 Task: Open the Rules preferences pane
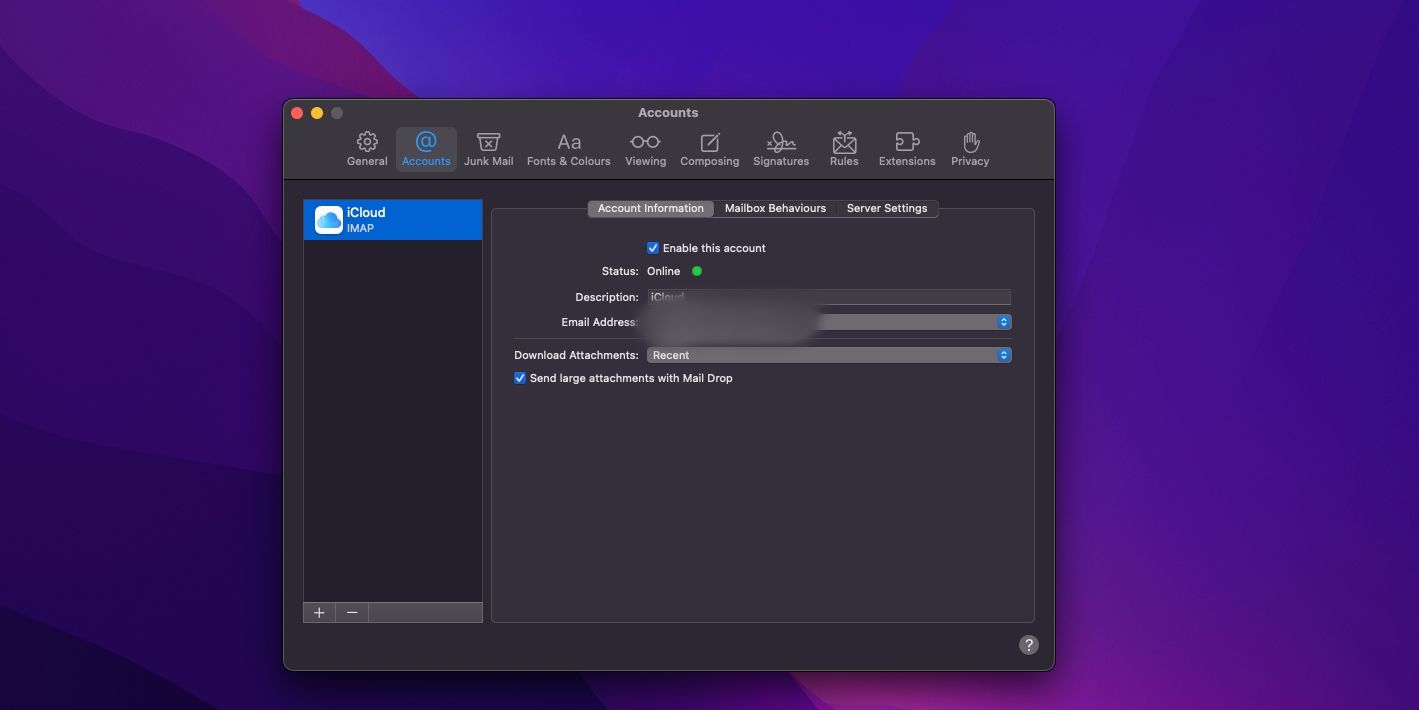[x=843, y=148]
